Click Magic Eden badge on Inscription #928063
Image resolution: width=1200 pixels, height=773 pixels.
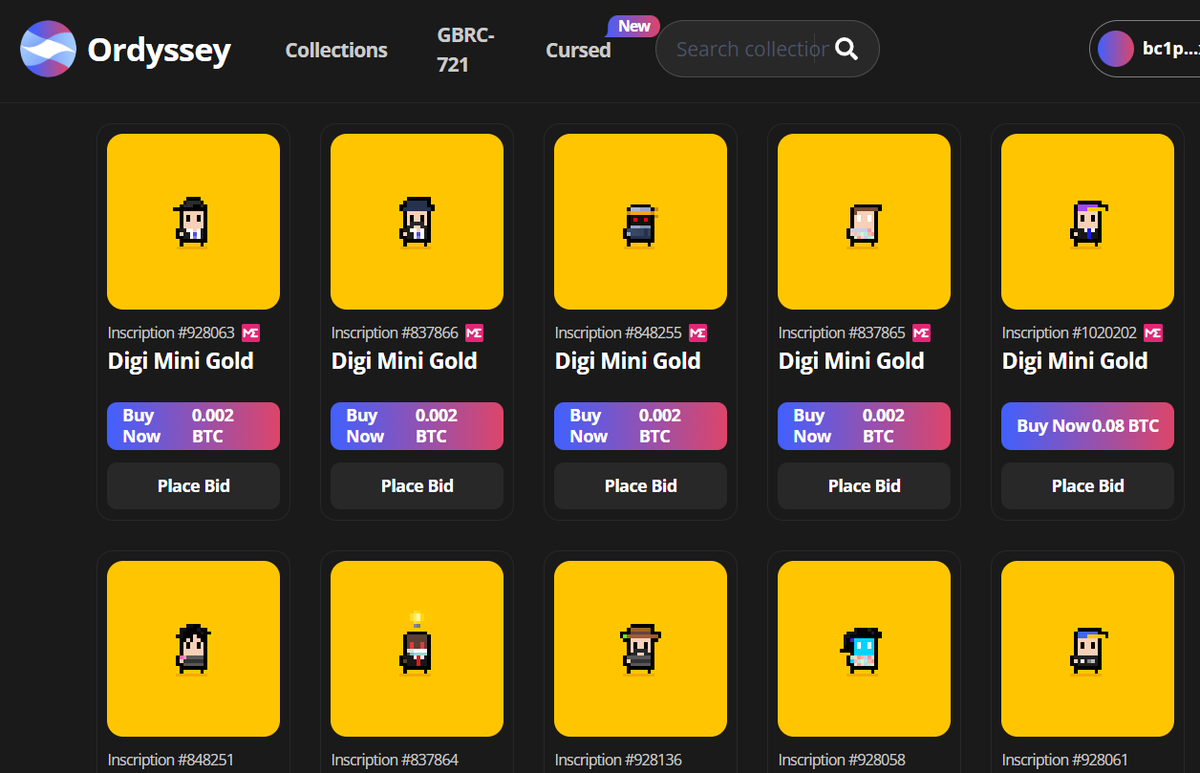(251, 333)
